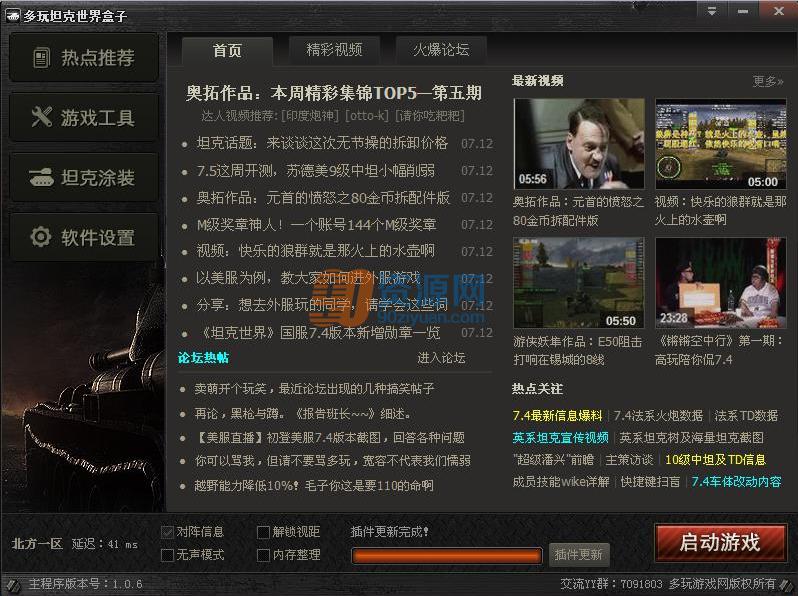The image size is (798, 596).
Task: Enable the 解锁视距 checkbox
Action: point(263,532)
